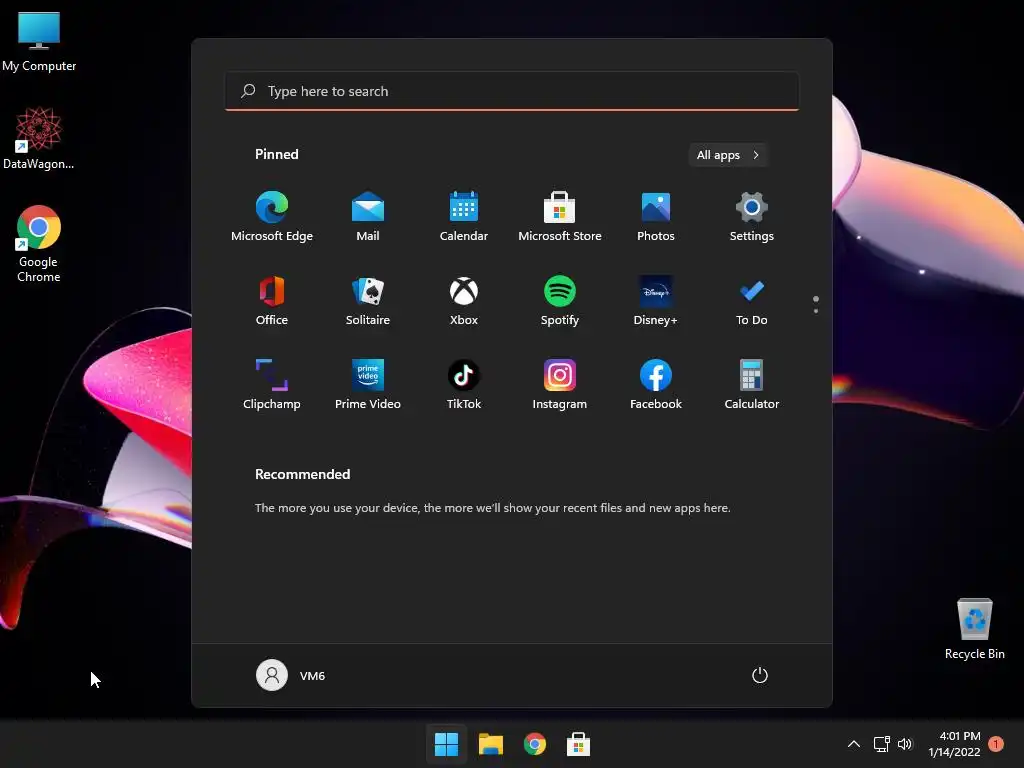Click the Type here to search field

coord(512,91)
